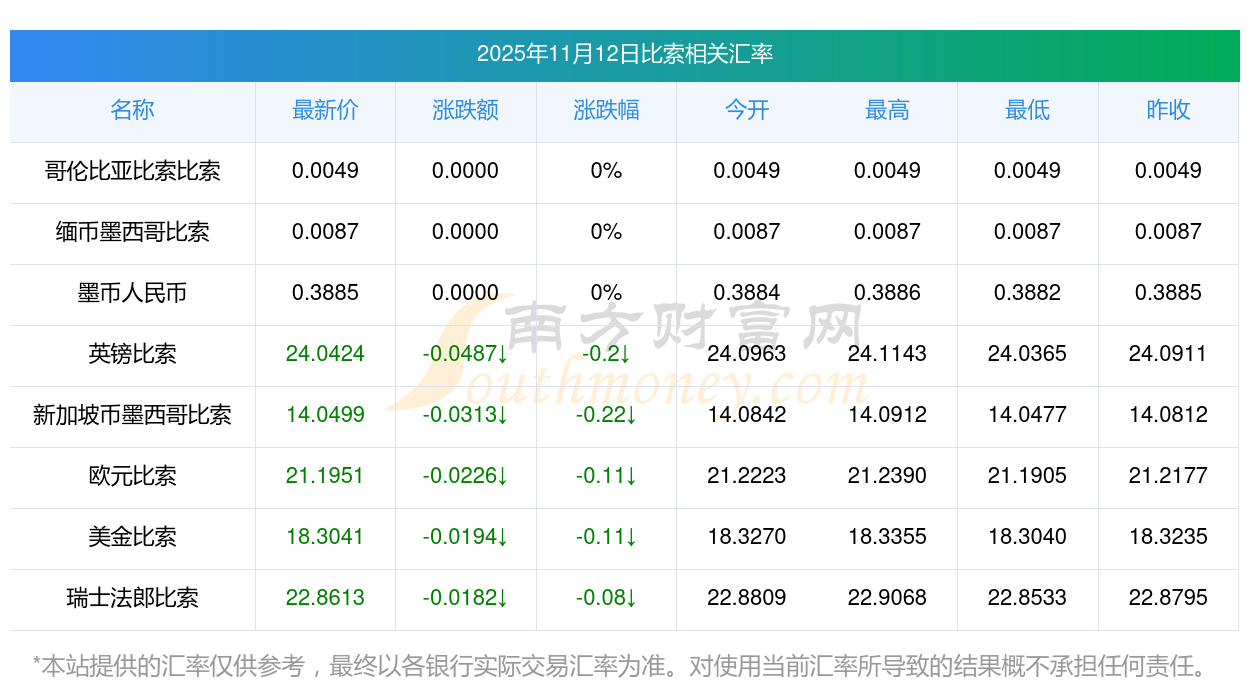1250x697 pixels.
Task: Click the 英镑比索 highest value 24.1143
Action: tap(887, 354)
